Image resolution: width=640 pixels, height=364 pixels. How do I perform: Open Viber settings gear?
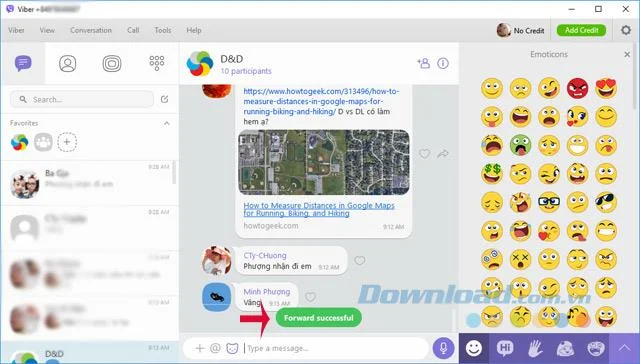coord(626,30)
